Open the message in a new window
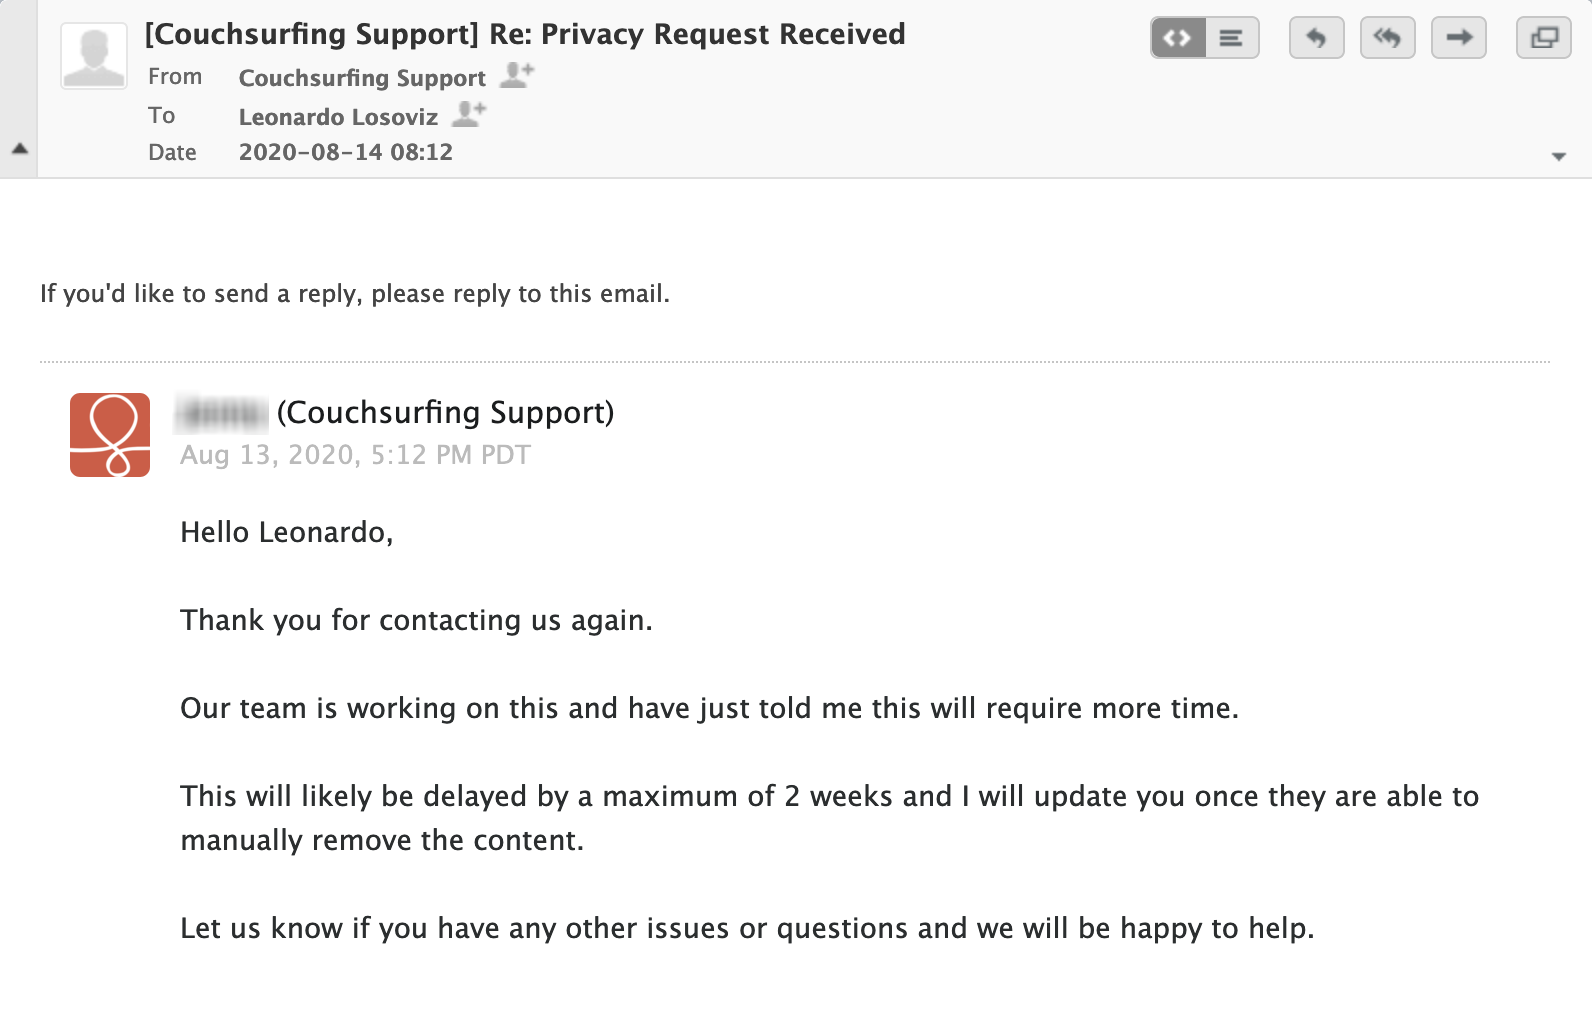This screenshot has height=1013, width=1592. coord(1544,38)
